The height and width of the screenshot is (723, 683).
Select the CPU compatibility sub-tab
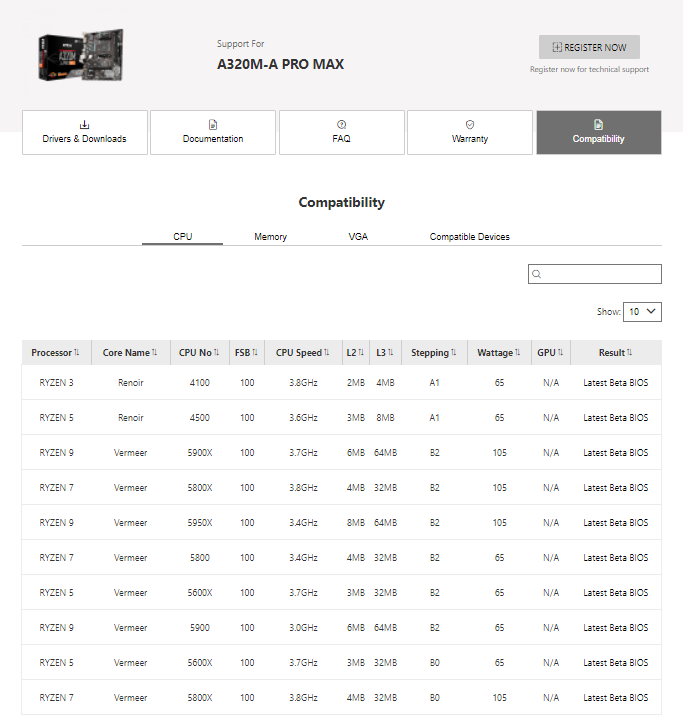pyautogui.click(x=183, y=237)
